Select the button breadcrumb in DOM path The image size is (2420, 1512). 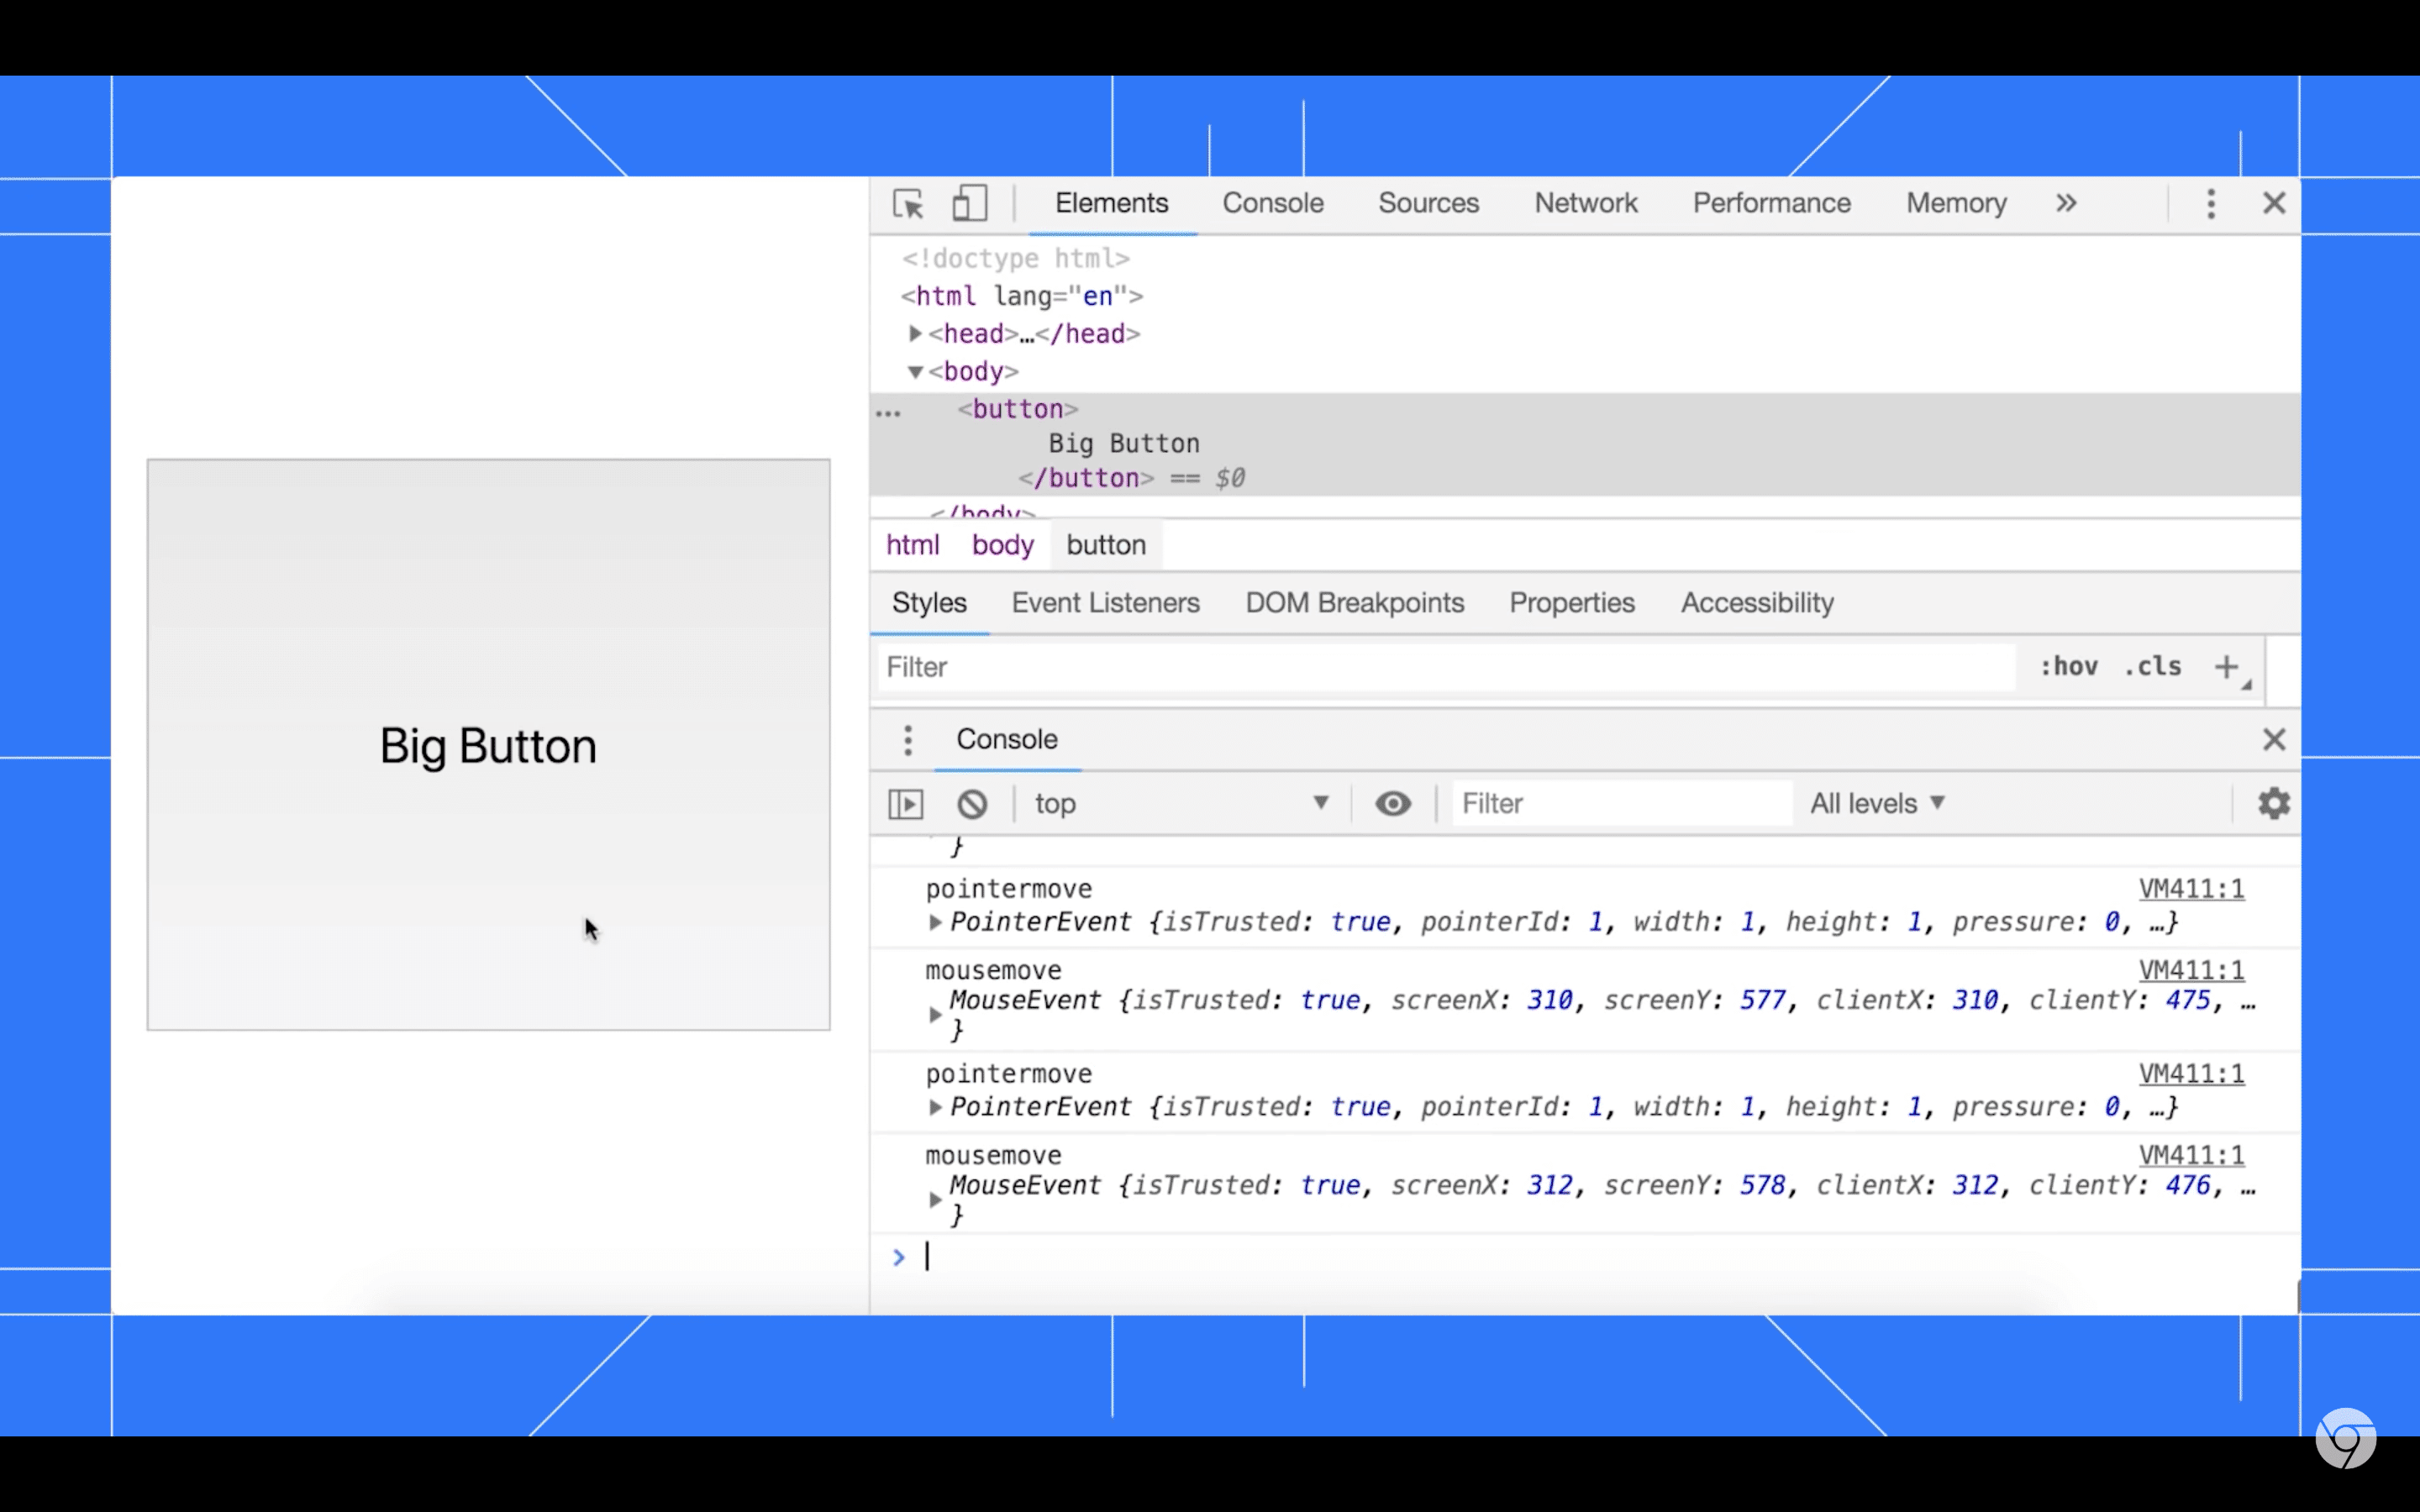[1107, 545]
